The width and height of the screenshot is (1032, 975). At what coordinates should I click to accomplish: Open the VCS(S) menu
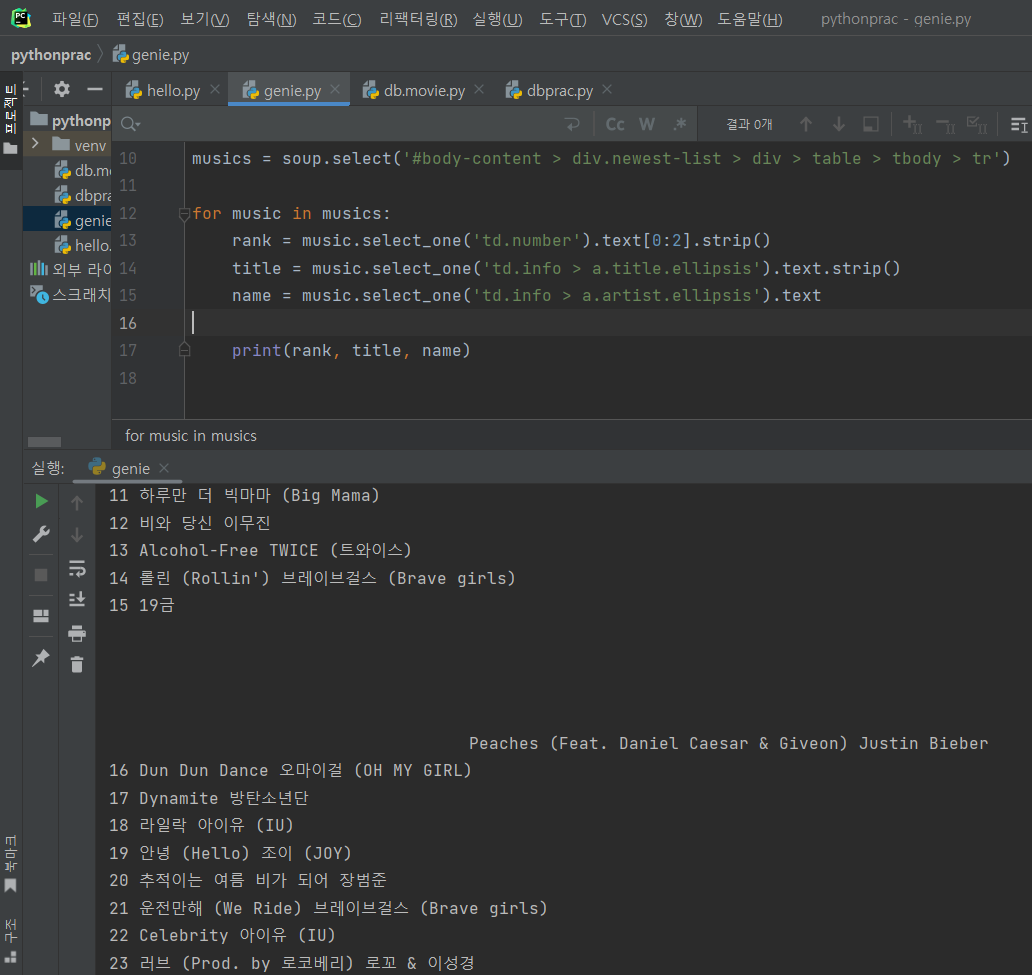pos(625,19)
